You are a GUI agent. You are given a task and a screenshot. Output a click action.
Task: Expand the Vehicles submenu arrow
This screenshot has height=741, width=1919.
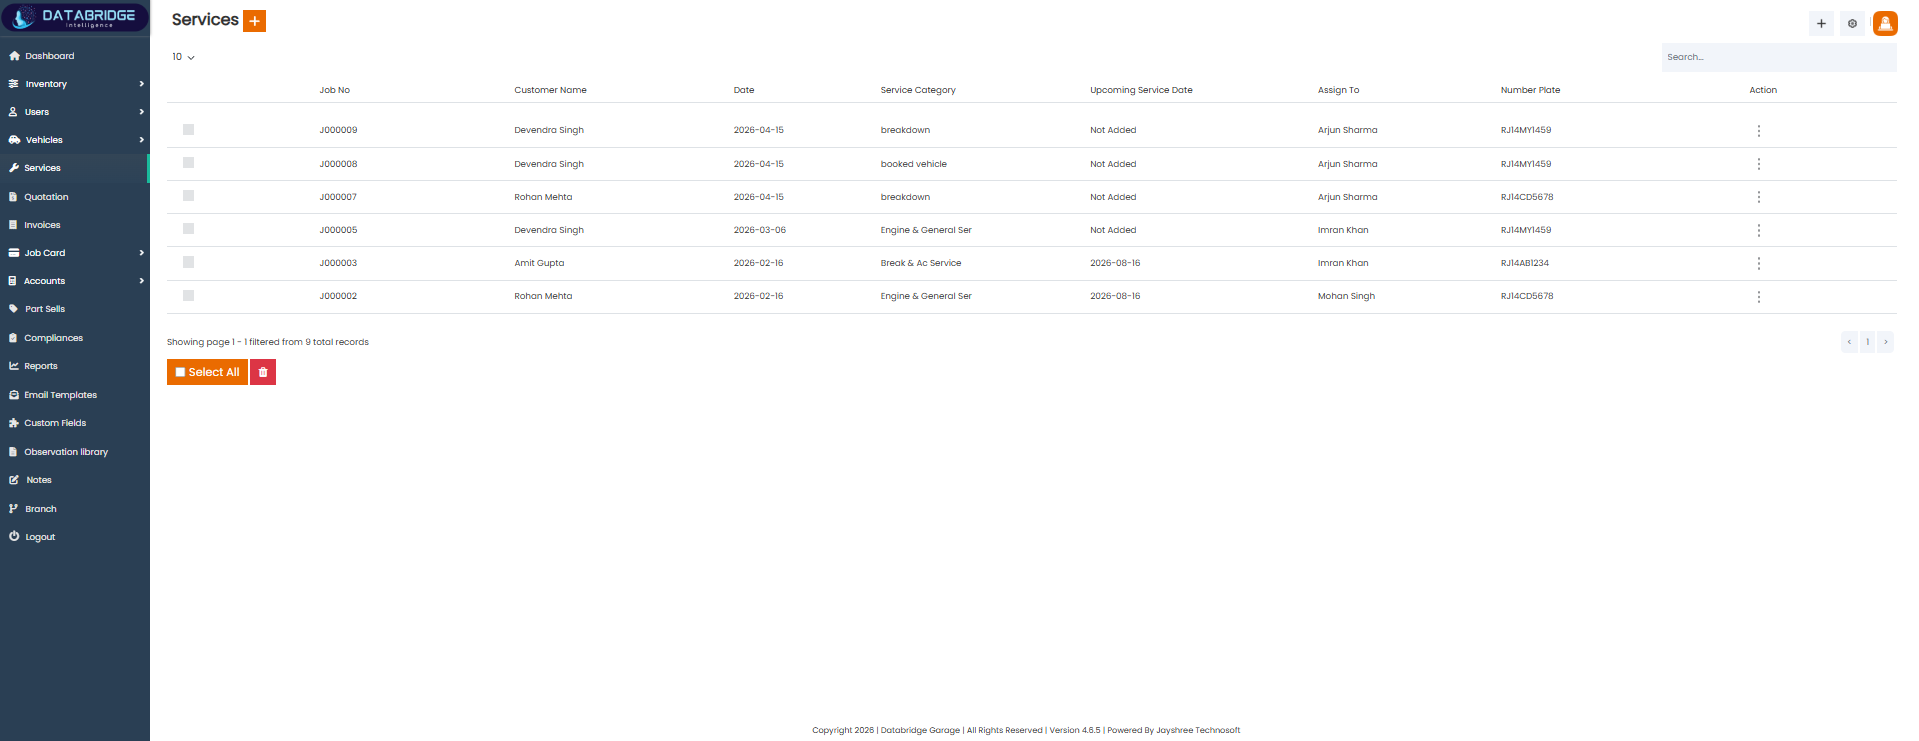141,140
